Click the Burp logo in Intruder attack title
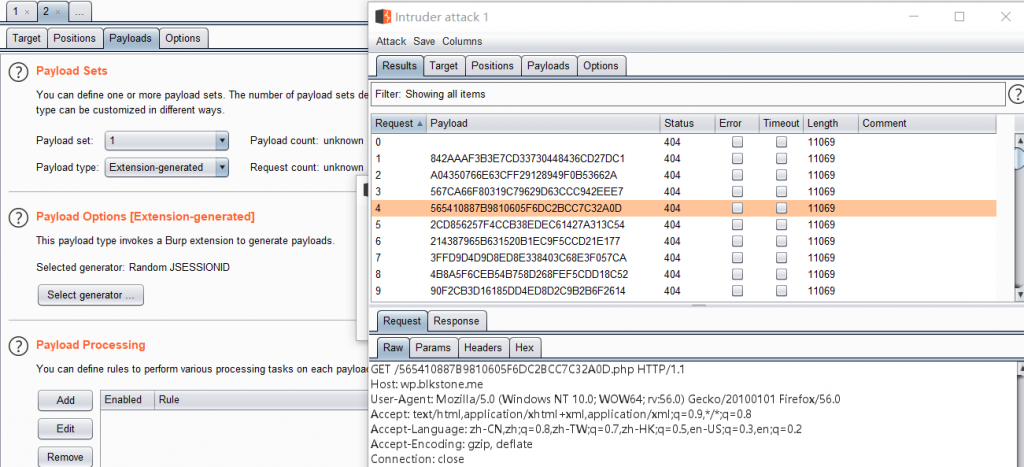The height and width of the screenshot is (467, 1024). [x=383, y=16]
